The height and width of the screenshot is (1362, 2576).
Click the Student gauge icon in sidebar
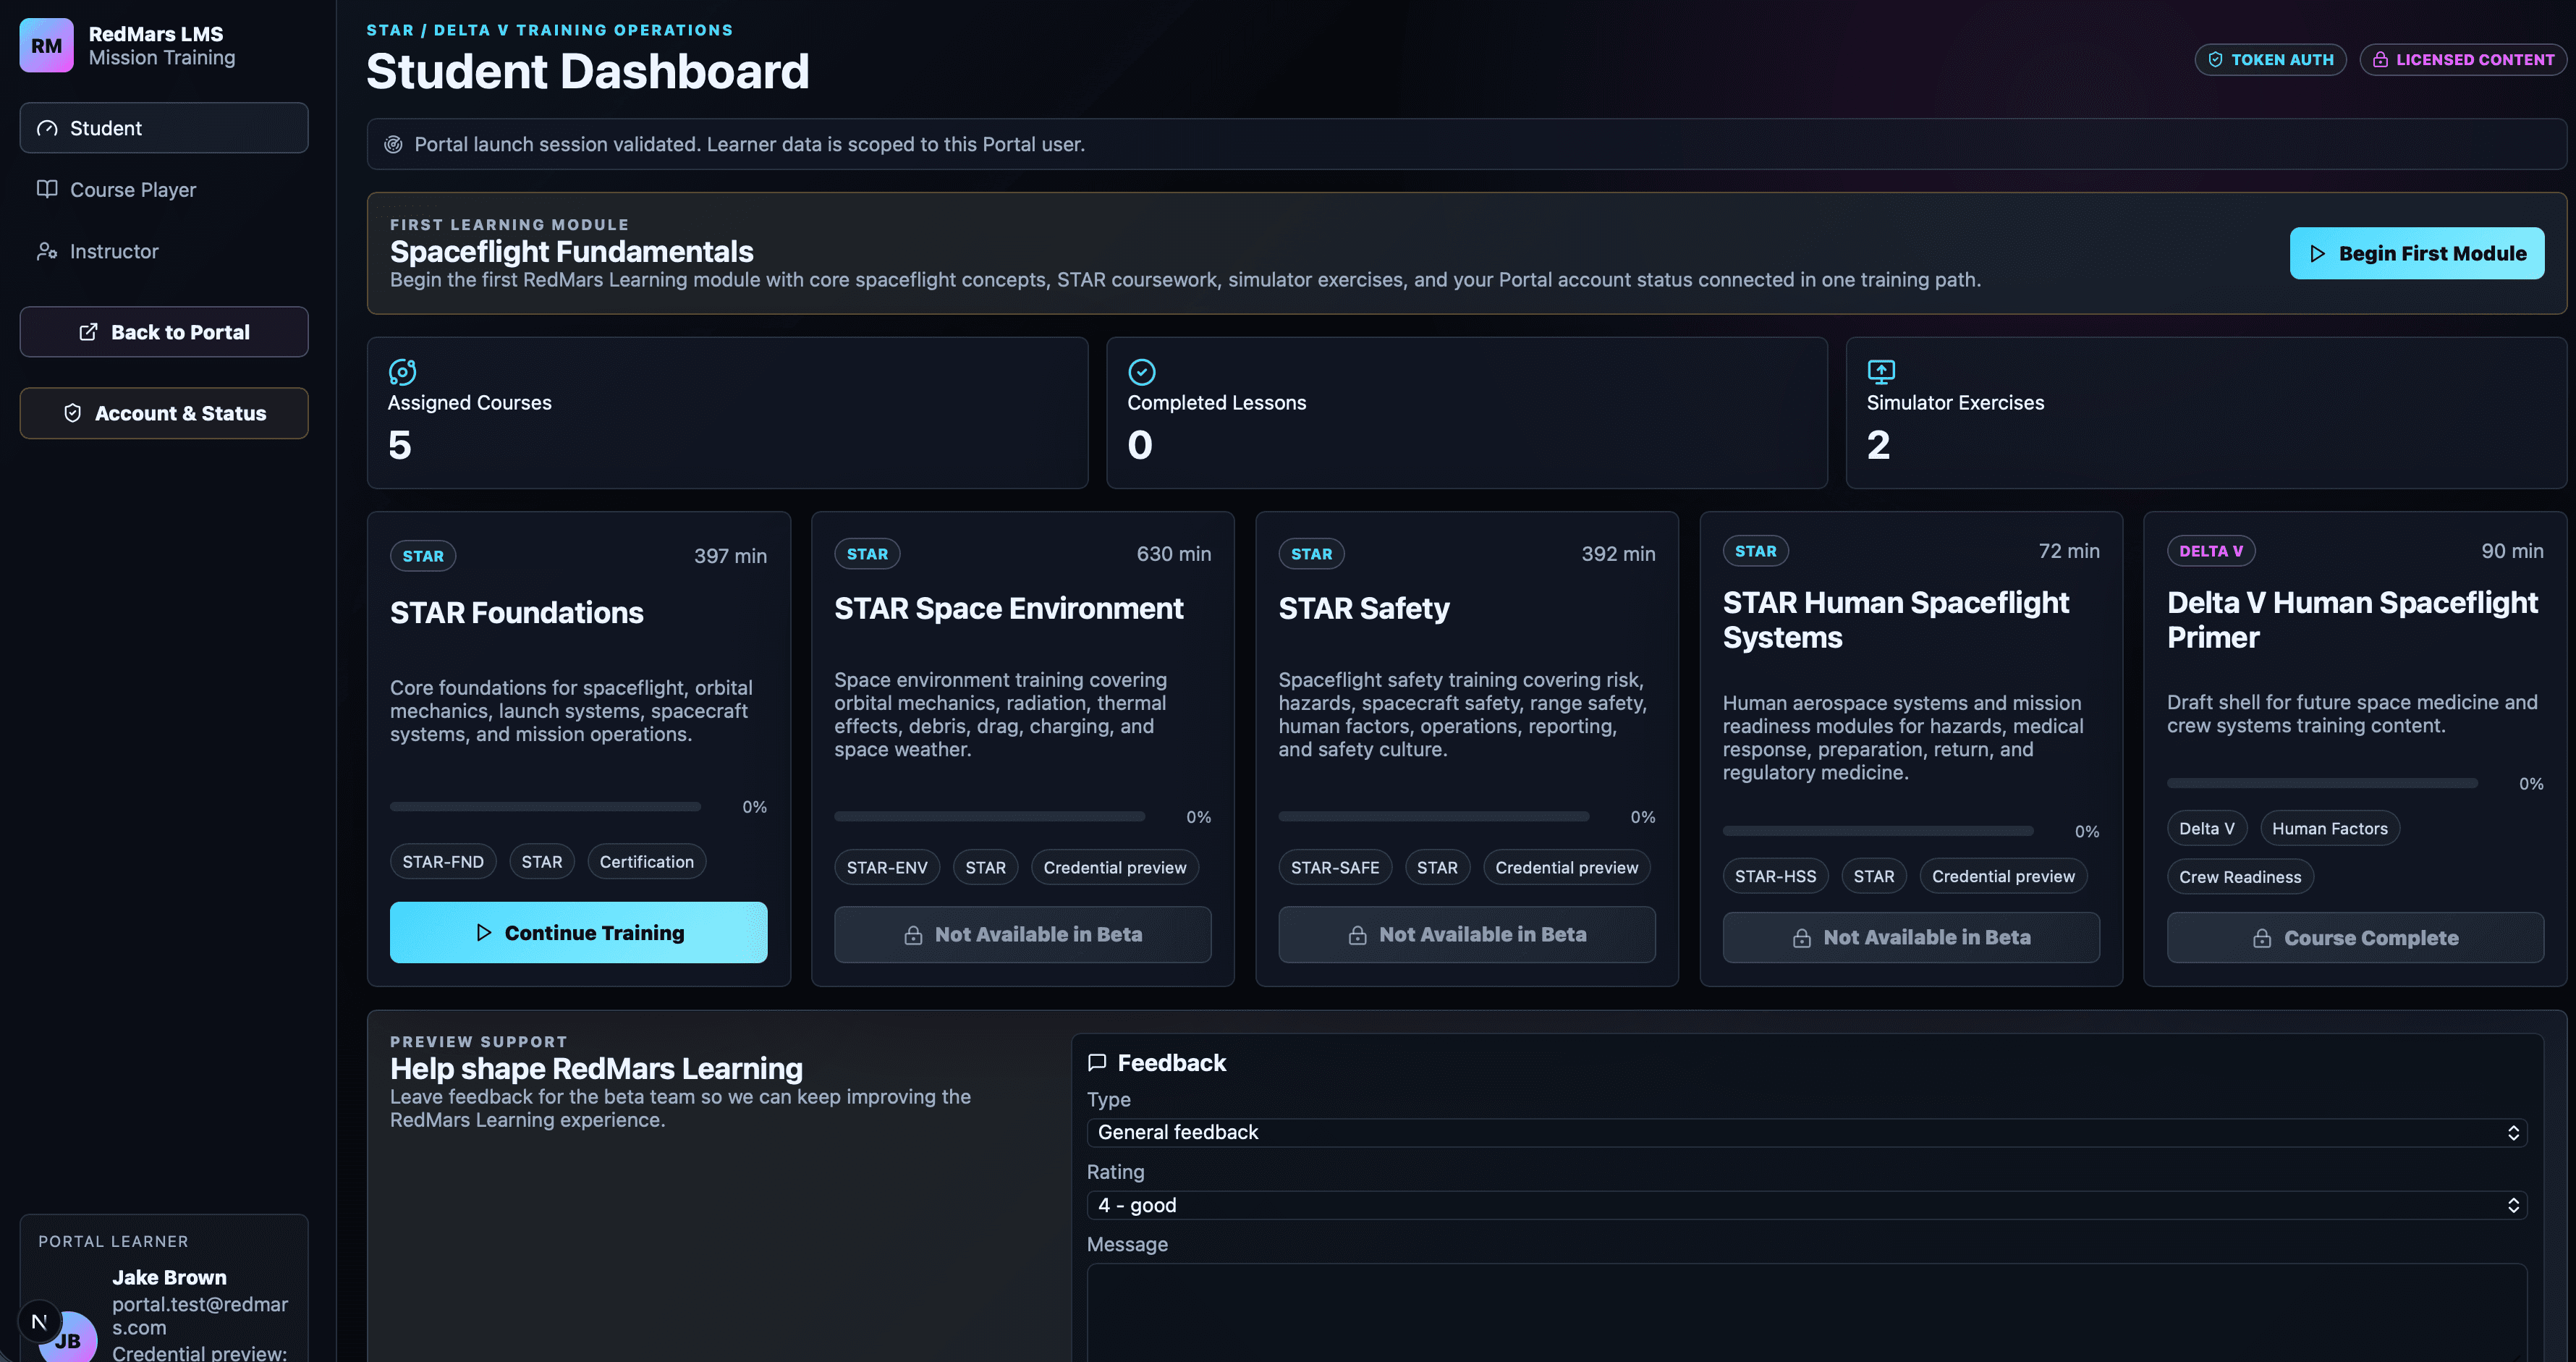click(x=47, y=128)
